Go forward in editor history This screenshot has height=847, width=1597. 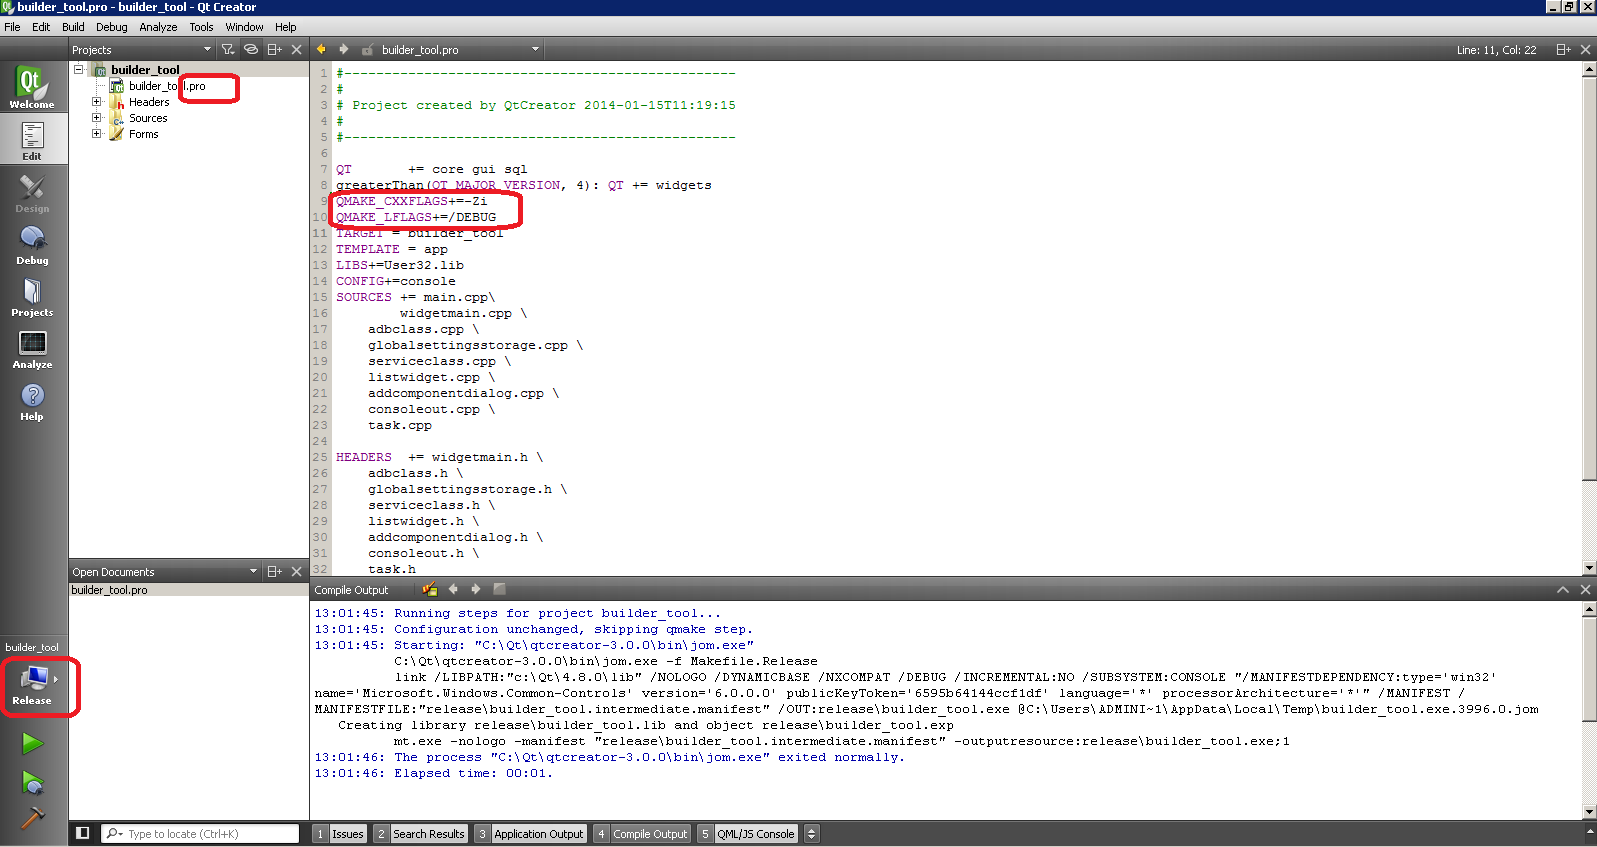point(343,49)
